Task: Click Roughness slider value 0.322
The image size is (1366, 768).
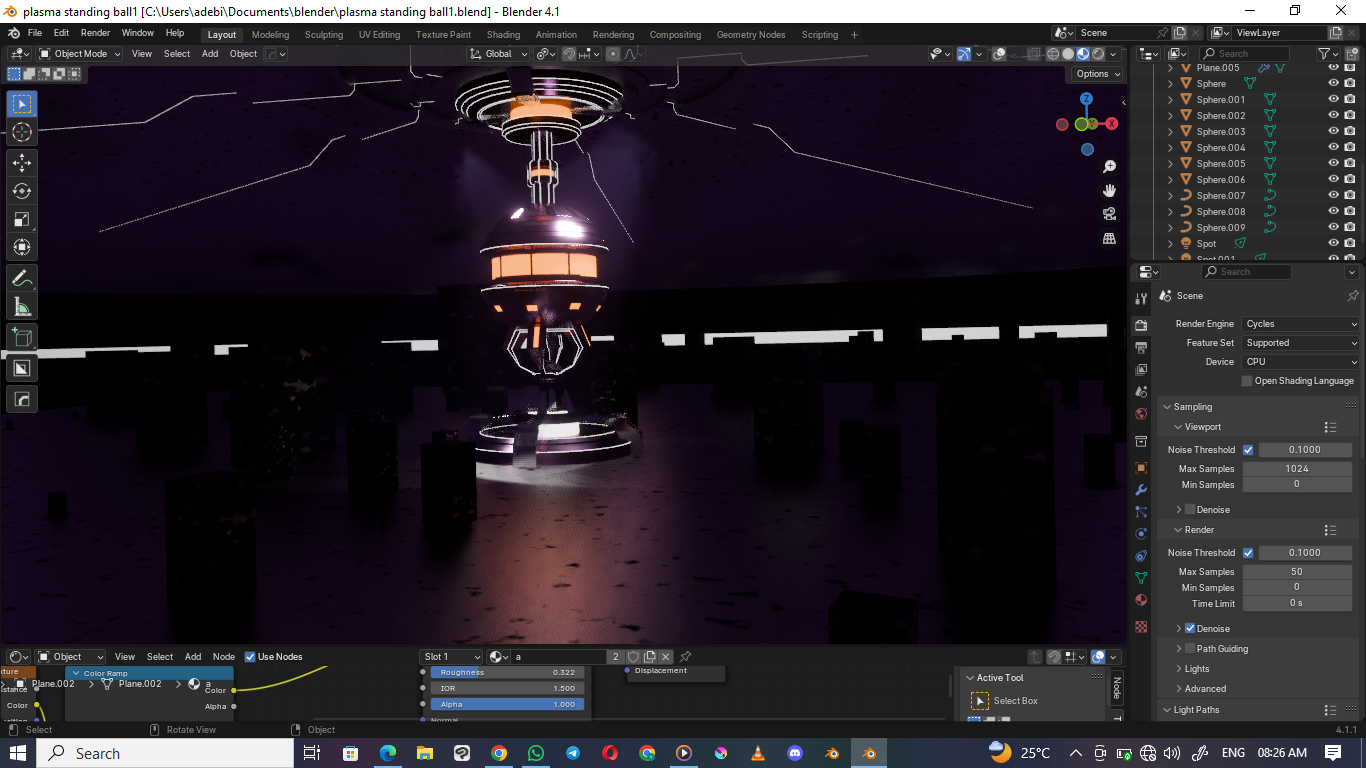Action: 507,673
